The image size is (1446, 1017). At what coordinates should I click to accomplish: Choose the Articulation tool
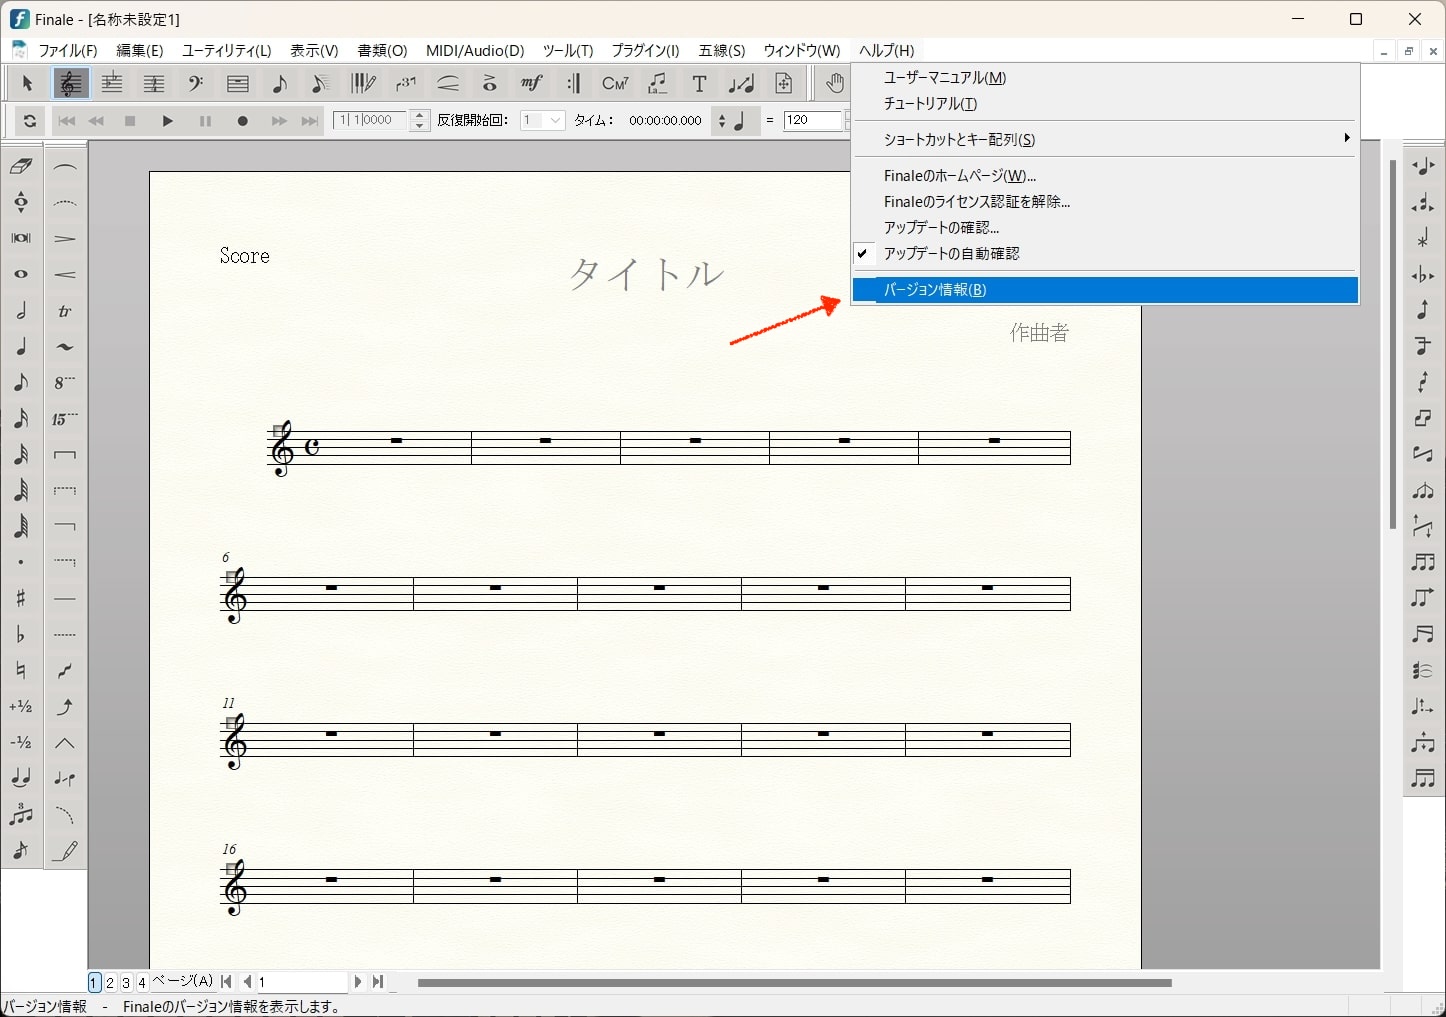489,84
